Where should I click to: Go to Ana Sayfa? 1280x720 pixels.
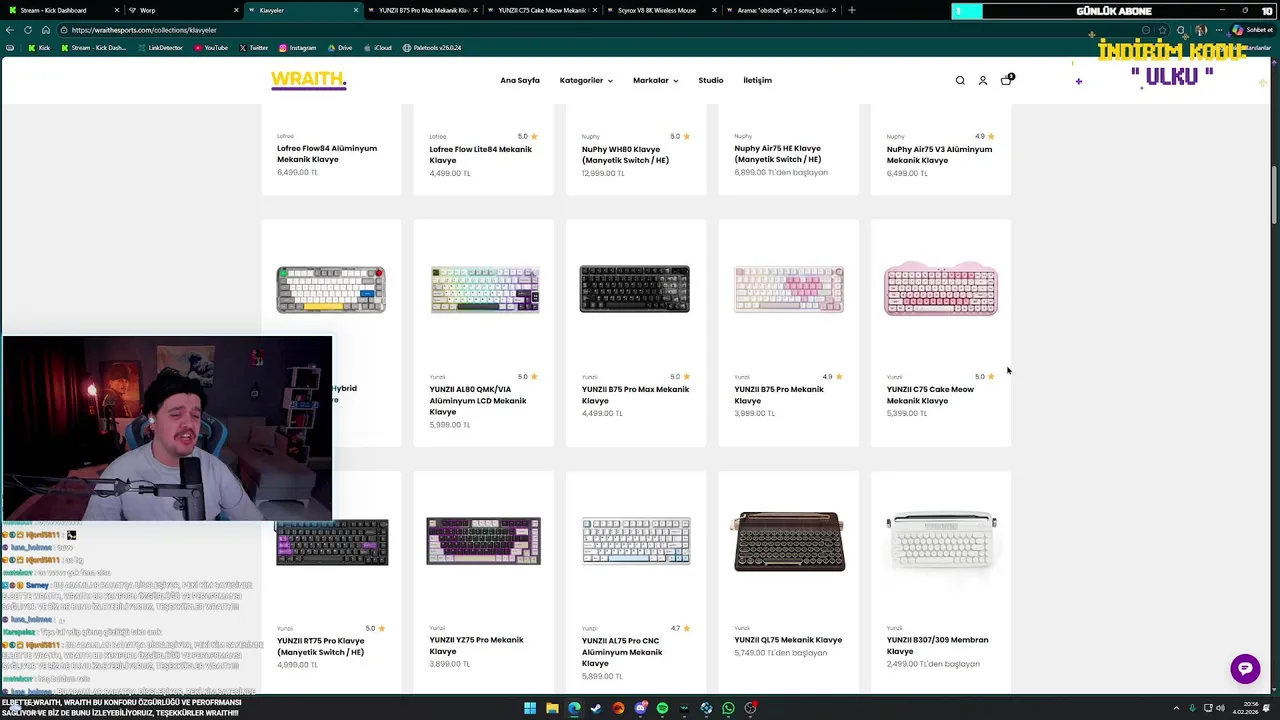tap(520, 80)
